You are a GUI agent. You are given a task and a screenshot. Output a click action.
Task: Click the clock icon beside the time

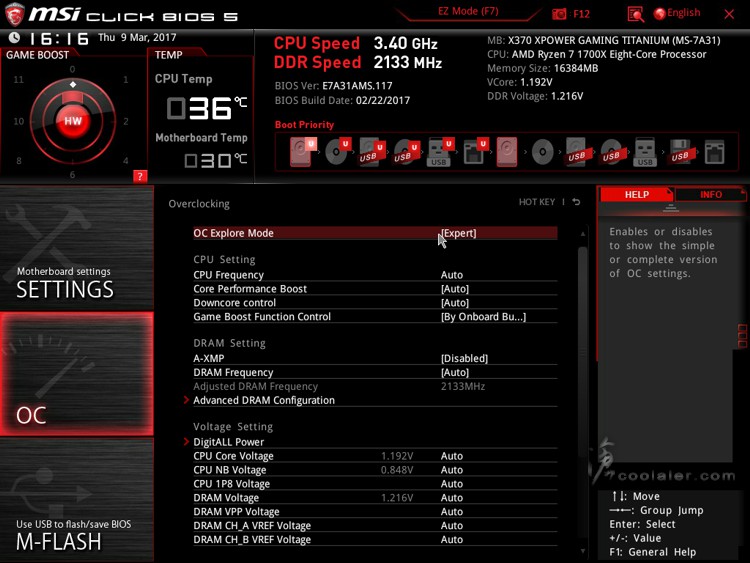[14, 38]
